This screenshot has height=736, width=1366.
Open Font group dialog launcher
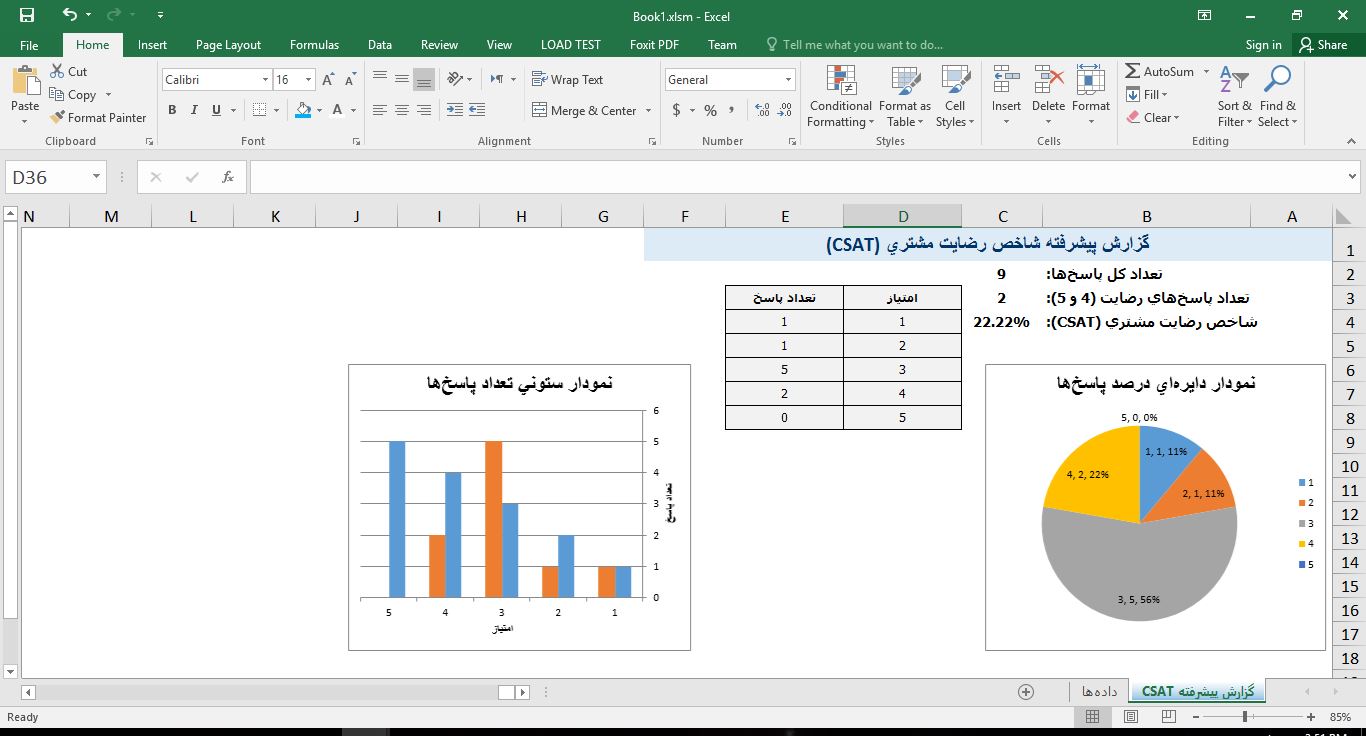[x=356, y=142]
